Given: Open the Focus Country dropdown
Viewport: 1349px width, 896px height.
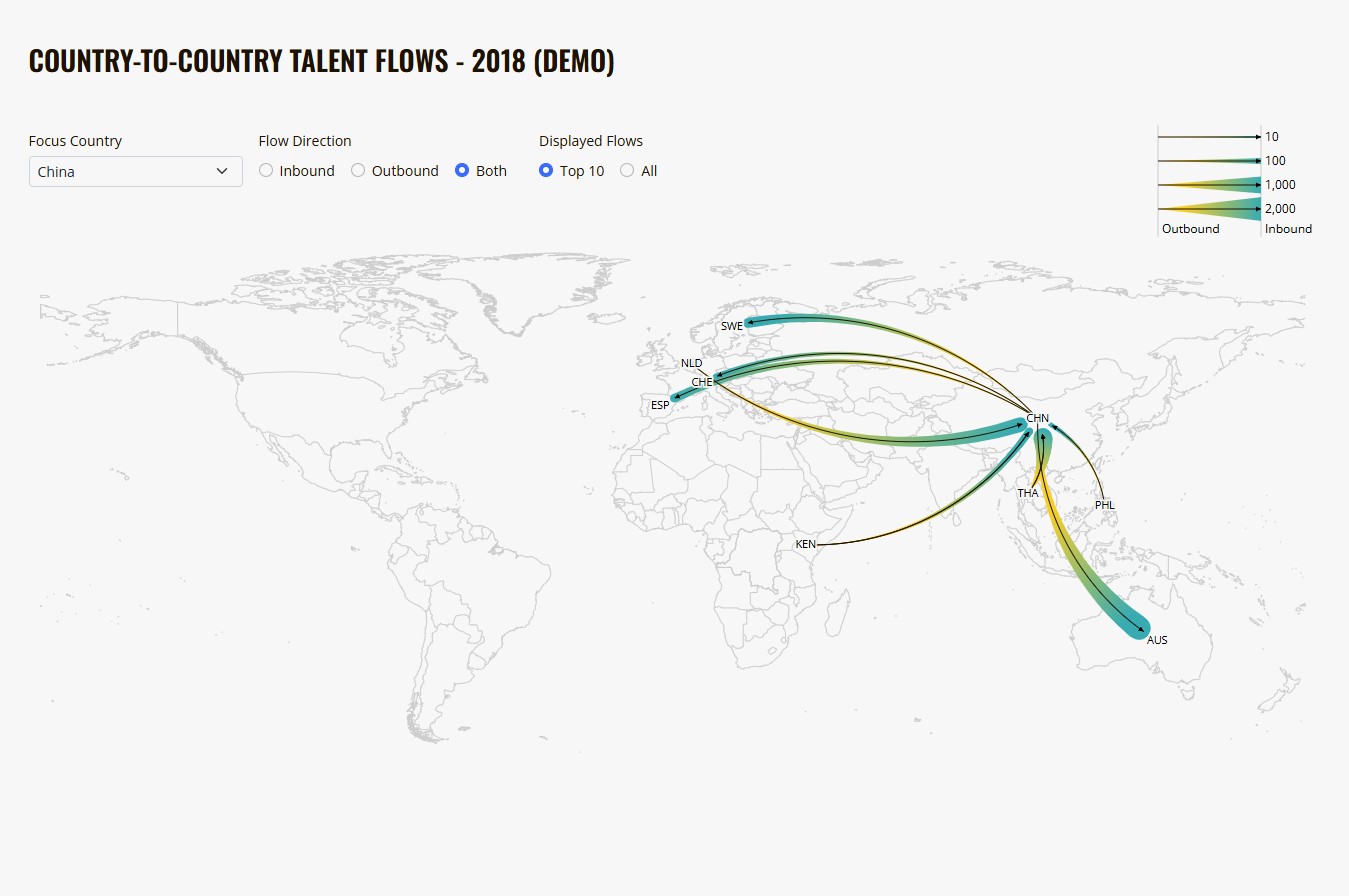Looking at the screenshot, I should click(x=135, y=171).
